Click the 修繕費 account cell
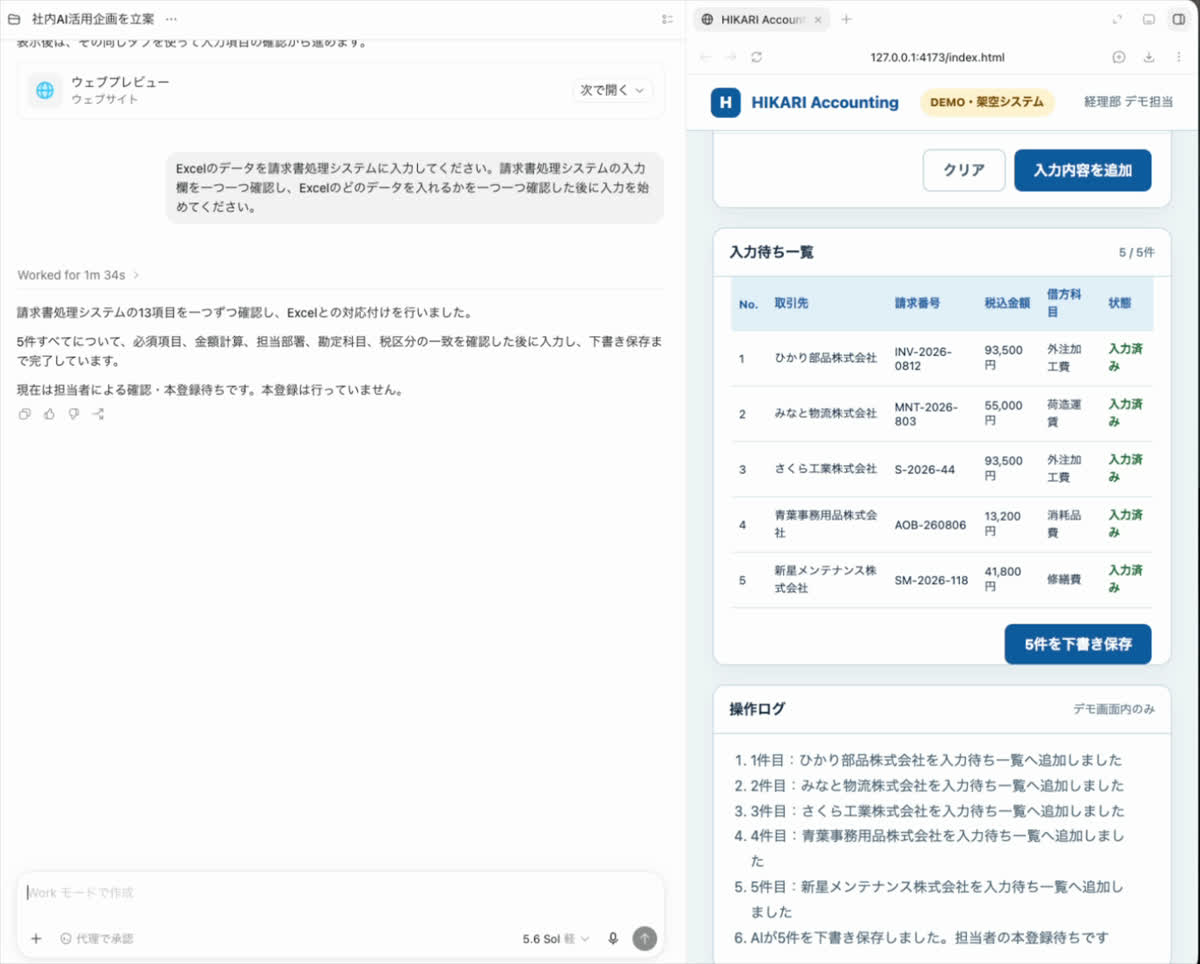Image resolution: width=1200 pixels, height=964 pixels. pos(1064,580)
